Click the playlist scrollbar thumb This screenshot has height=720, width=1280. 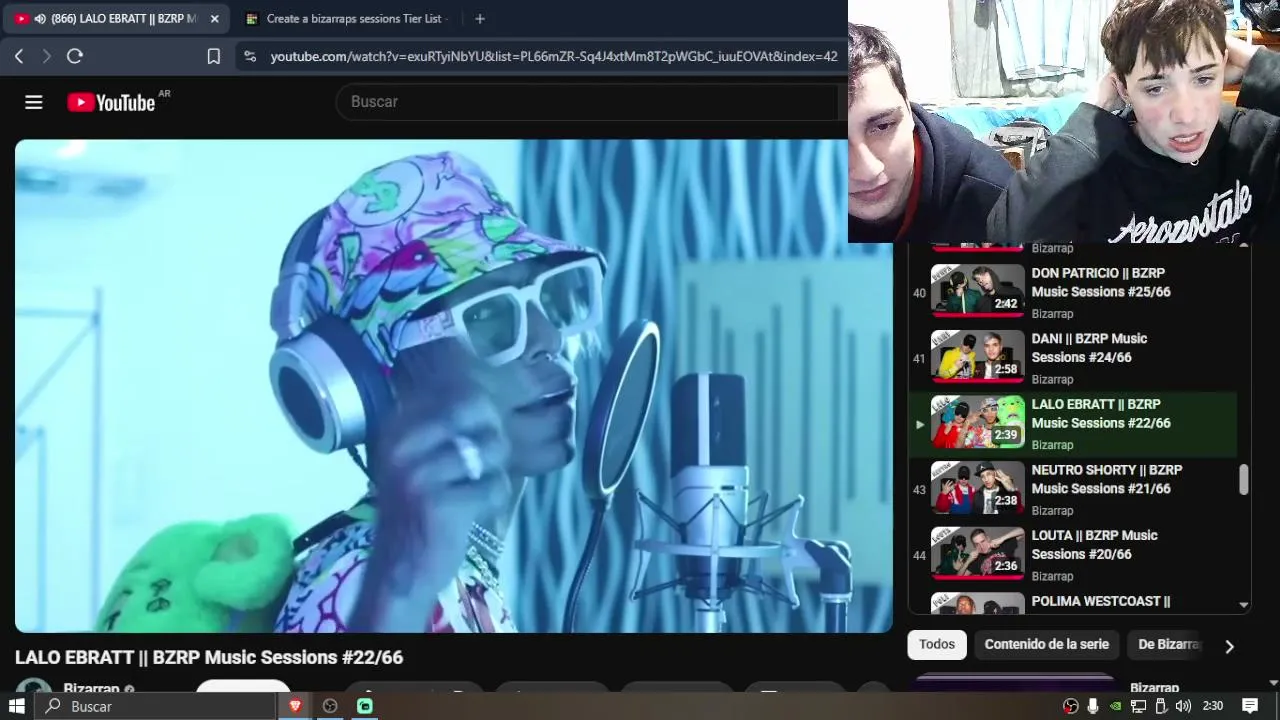click(x=1244, y=480)
